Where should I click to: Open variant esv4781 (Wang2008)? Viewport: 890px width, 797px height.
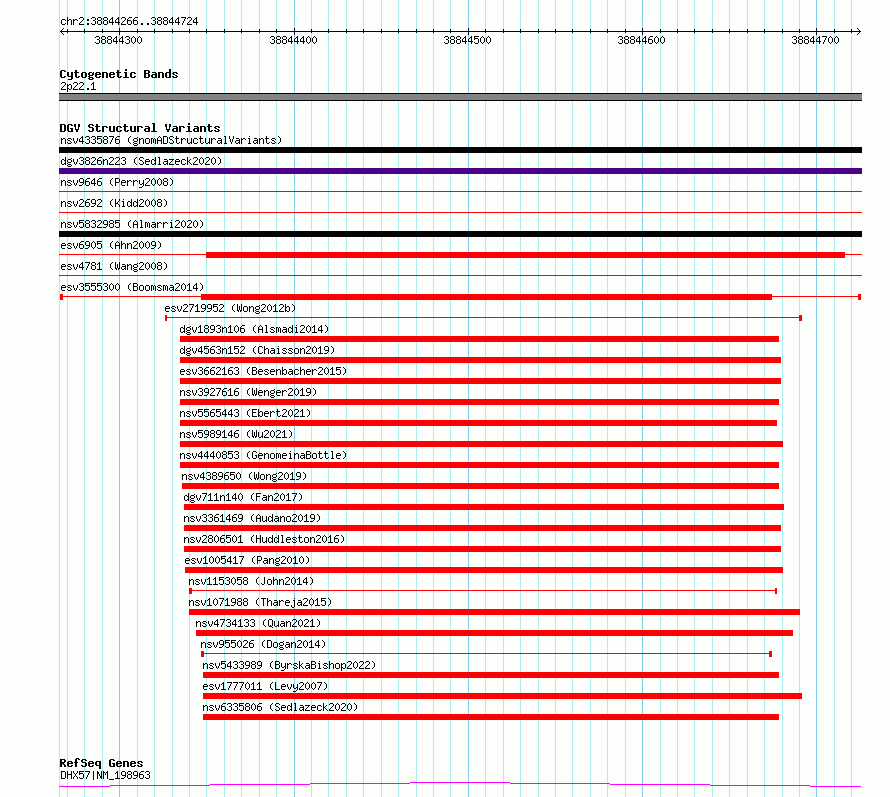click(114, 266)
